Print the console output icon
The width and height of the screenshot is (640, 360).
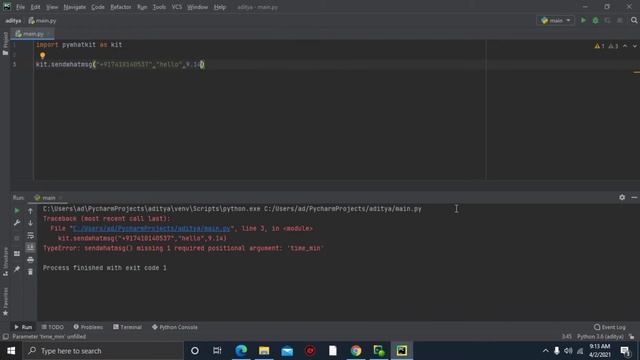click(x=30, y=260)
